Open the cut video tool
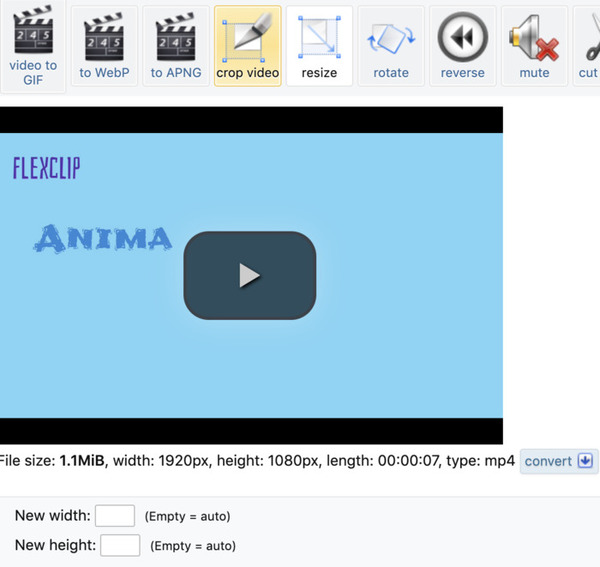This screenshot has width=600, height=567. [587, 46]
